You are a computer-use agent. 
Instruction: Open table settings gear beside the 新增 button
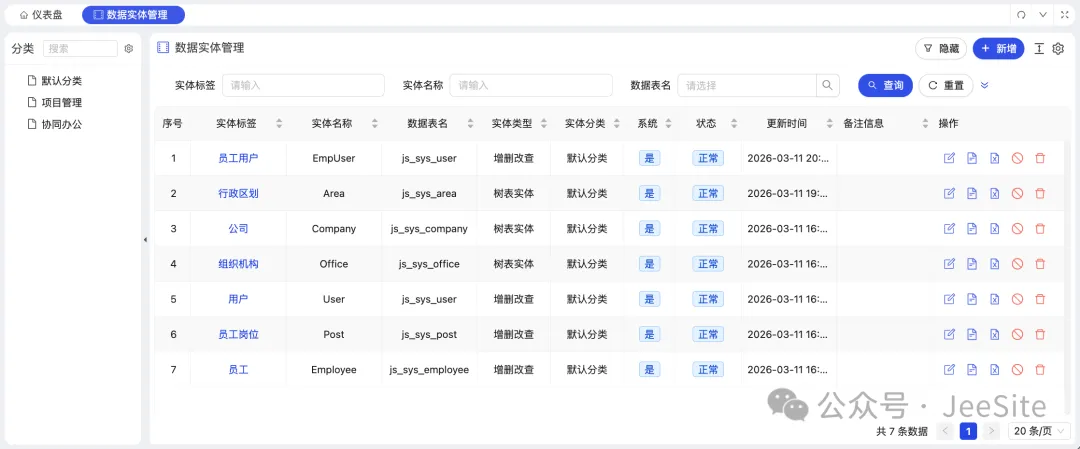[x=1058, y=48]
